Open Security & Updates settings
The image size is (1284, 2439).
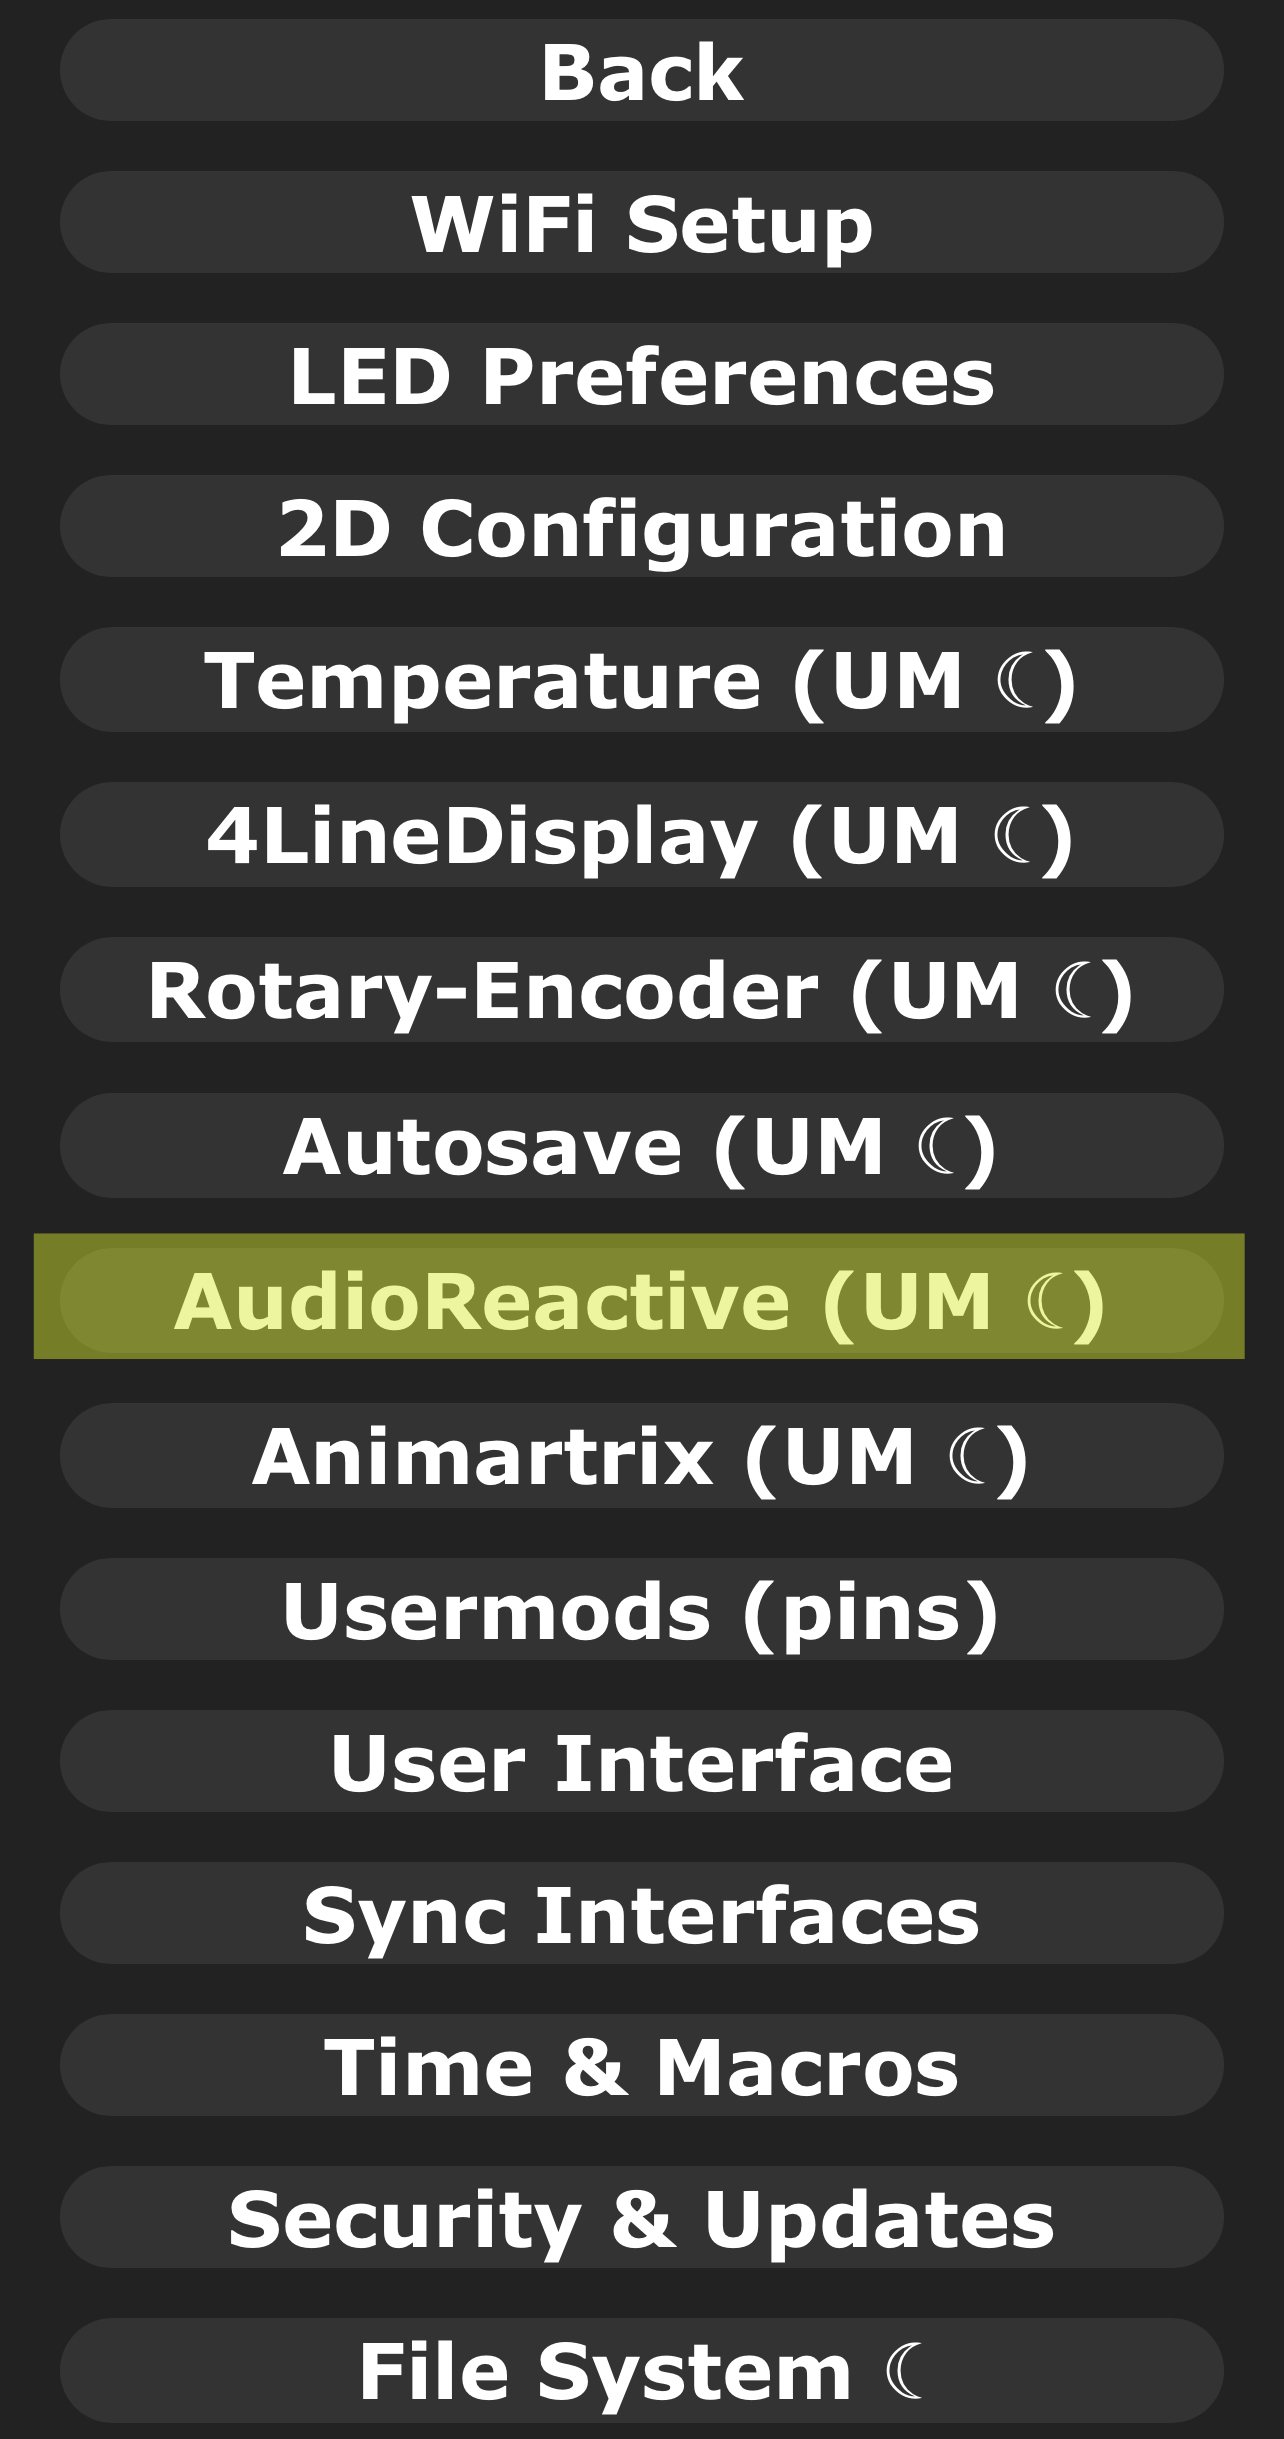641,2218
